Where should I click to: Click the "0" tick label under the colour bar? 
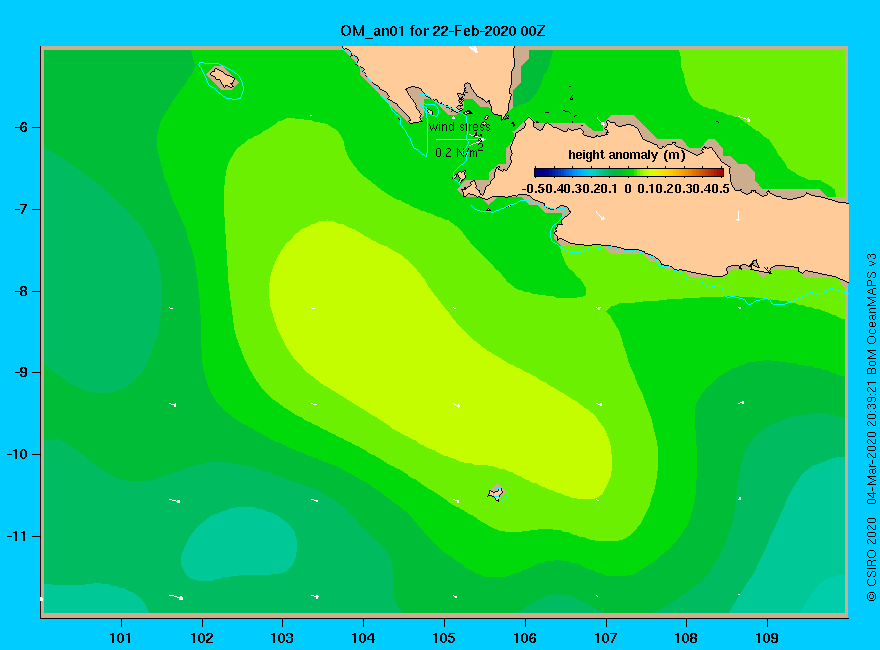click(628, 189)
